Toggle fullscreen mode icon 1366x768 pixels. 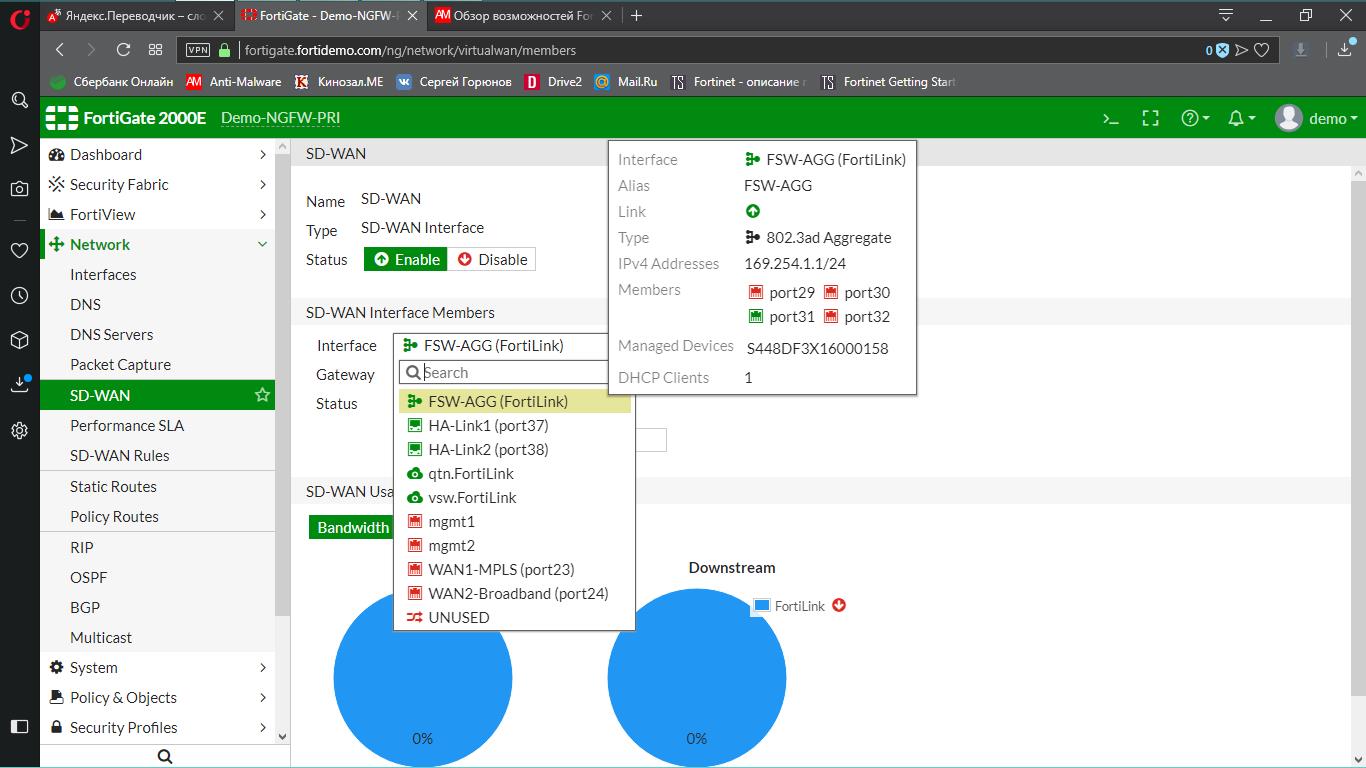(1151, 118)
